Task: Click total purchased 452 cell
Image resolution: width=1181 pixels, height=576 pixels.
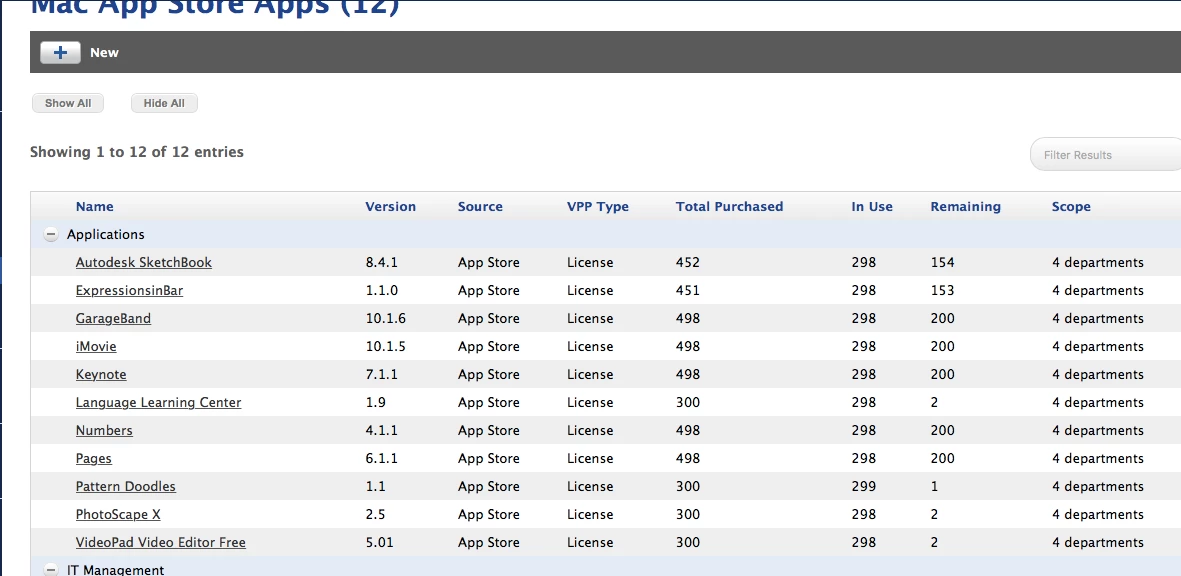Action: click(688, 263)
